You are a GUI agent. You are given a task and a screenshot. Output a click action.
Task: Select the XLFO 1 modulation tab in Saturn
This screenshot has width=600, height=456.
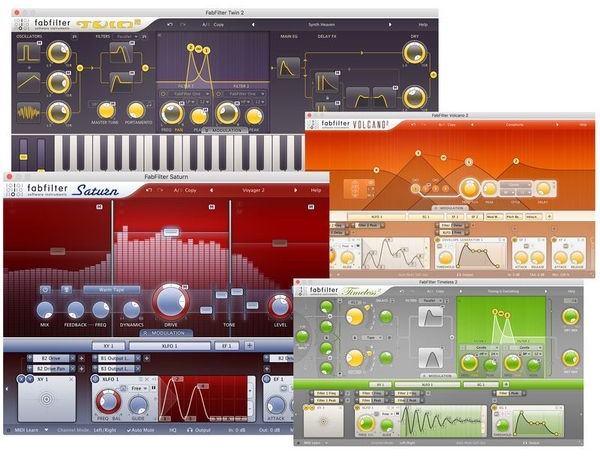pos(170,346)
